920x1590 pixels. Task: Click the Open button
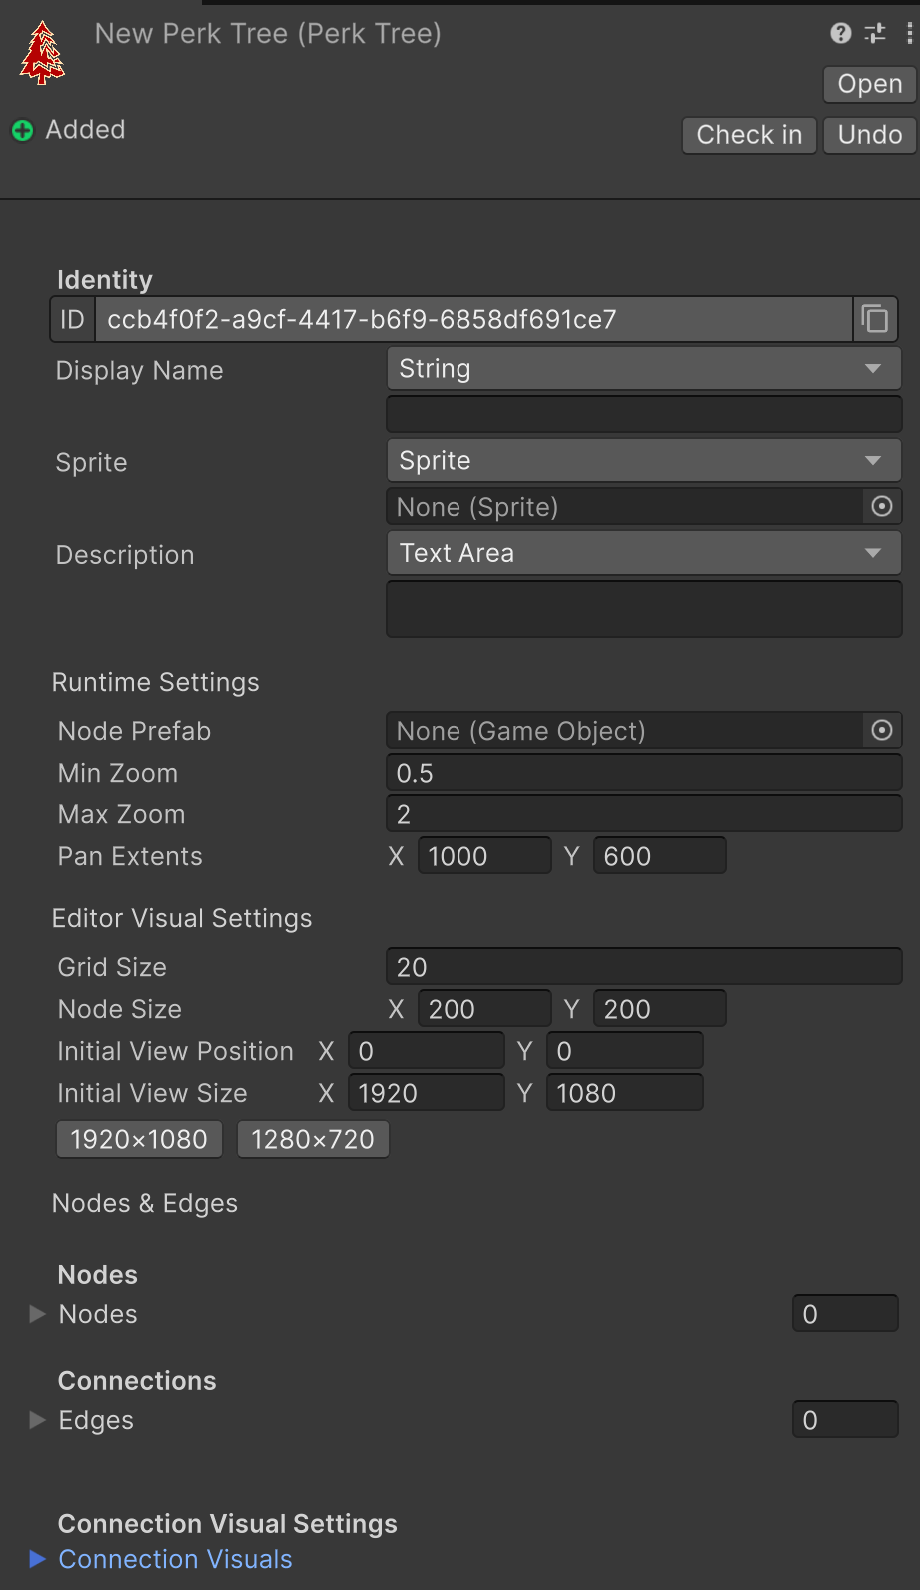(x=869, y=84)
